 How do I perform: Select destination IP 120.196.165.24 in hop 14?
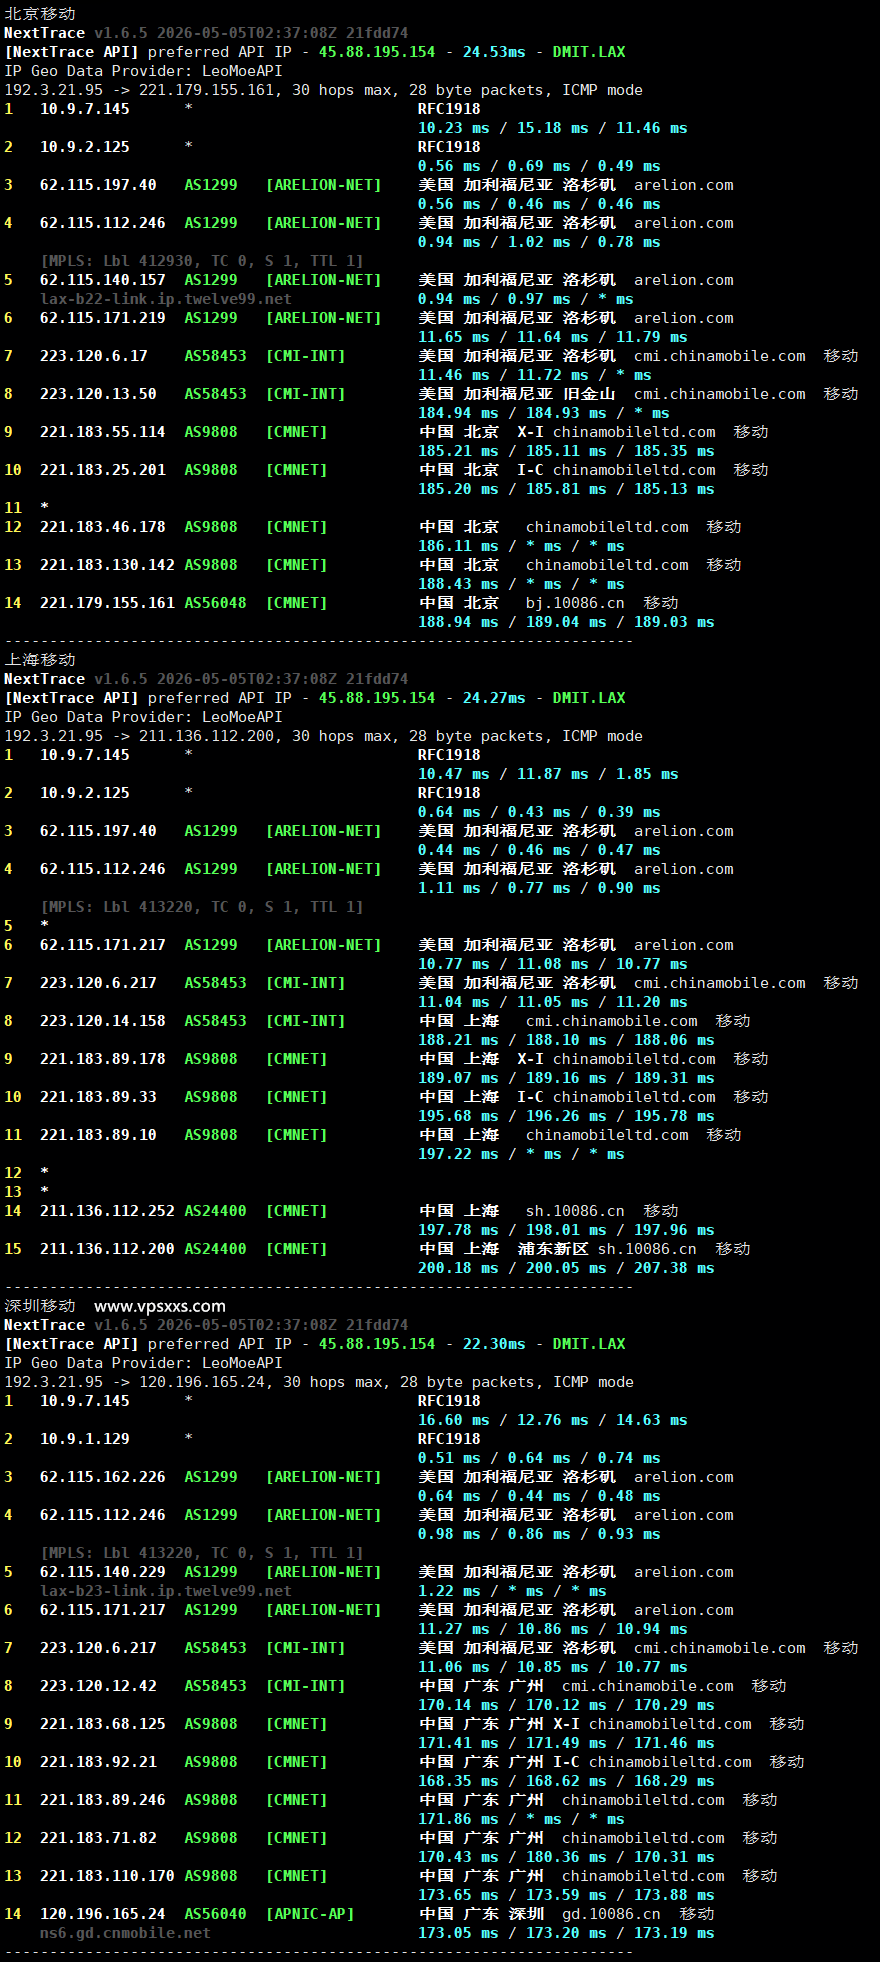(103, 1914)
